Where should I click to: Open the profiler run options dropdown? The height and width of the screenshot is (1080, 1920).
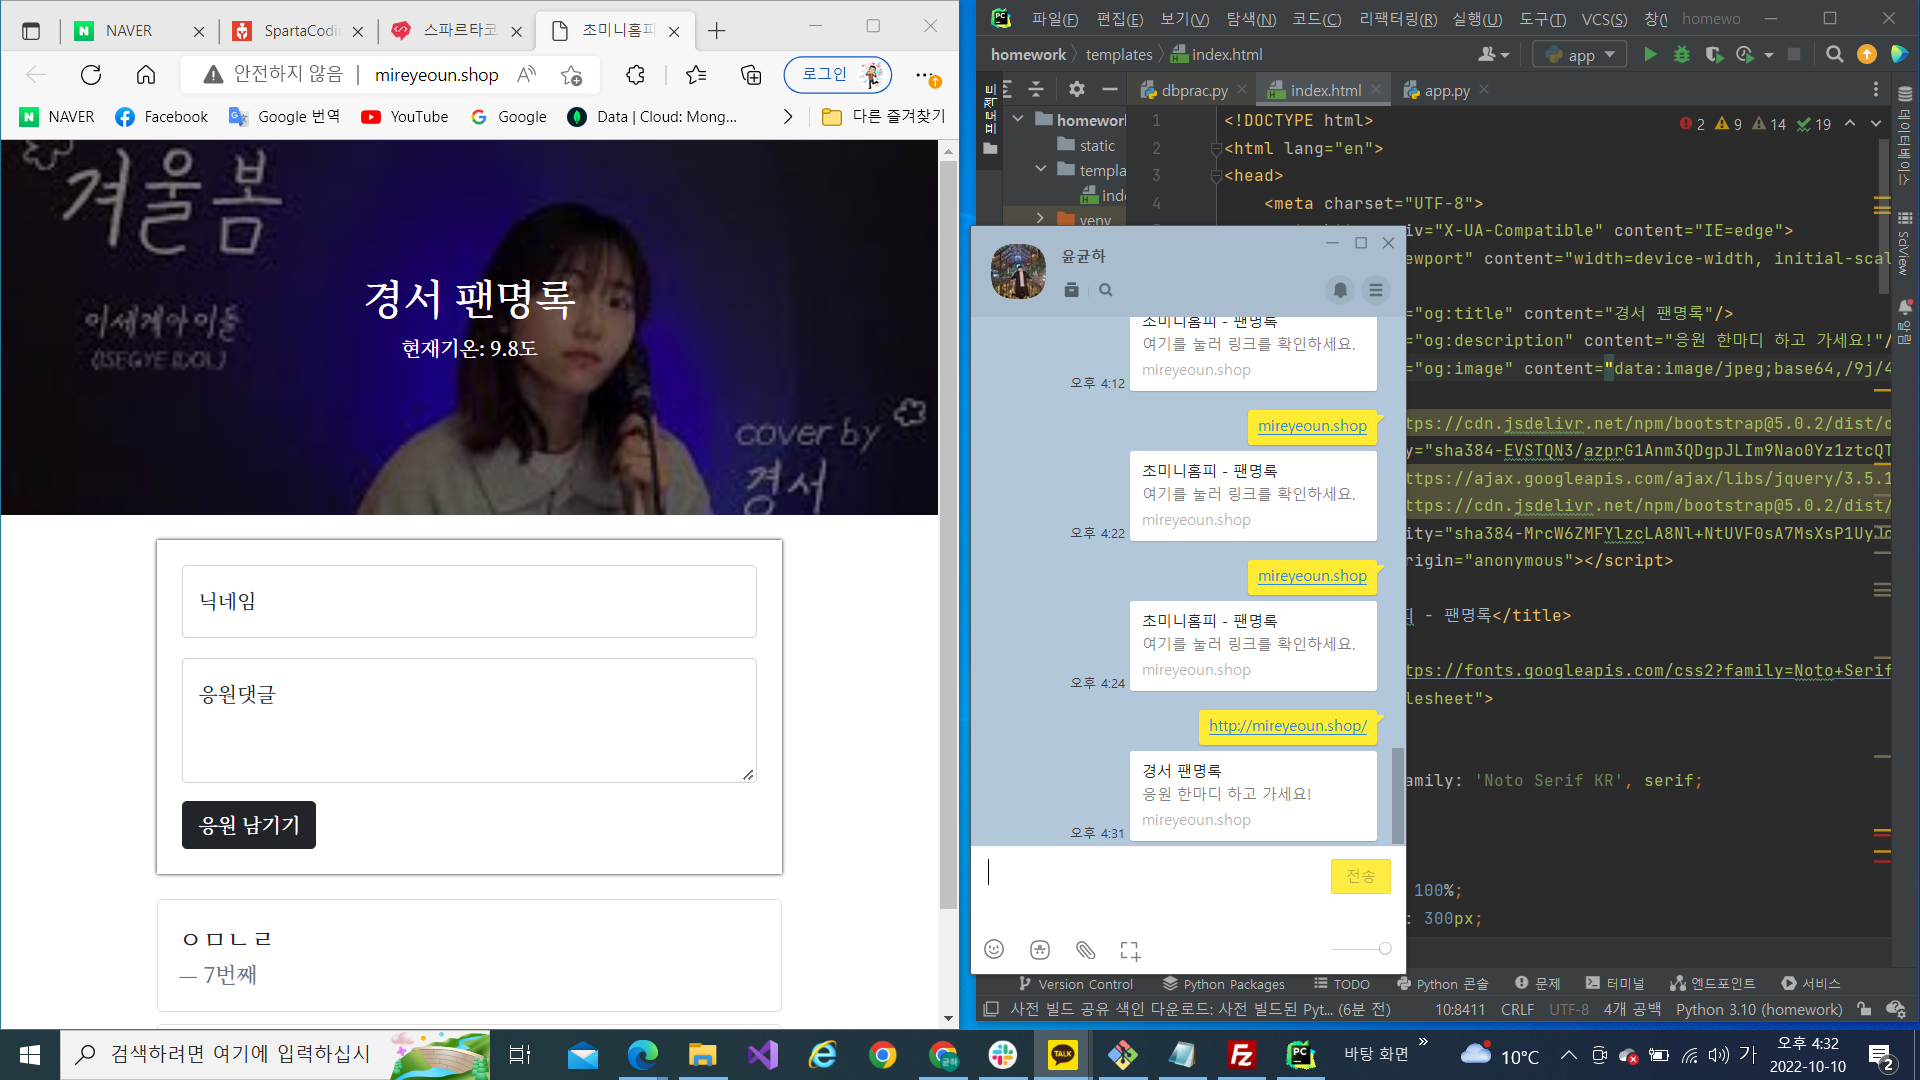(x=1769, y=55)
